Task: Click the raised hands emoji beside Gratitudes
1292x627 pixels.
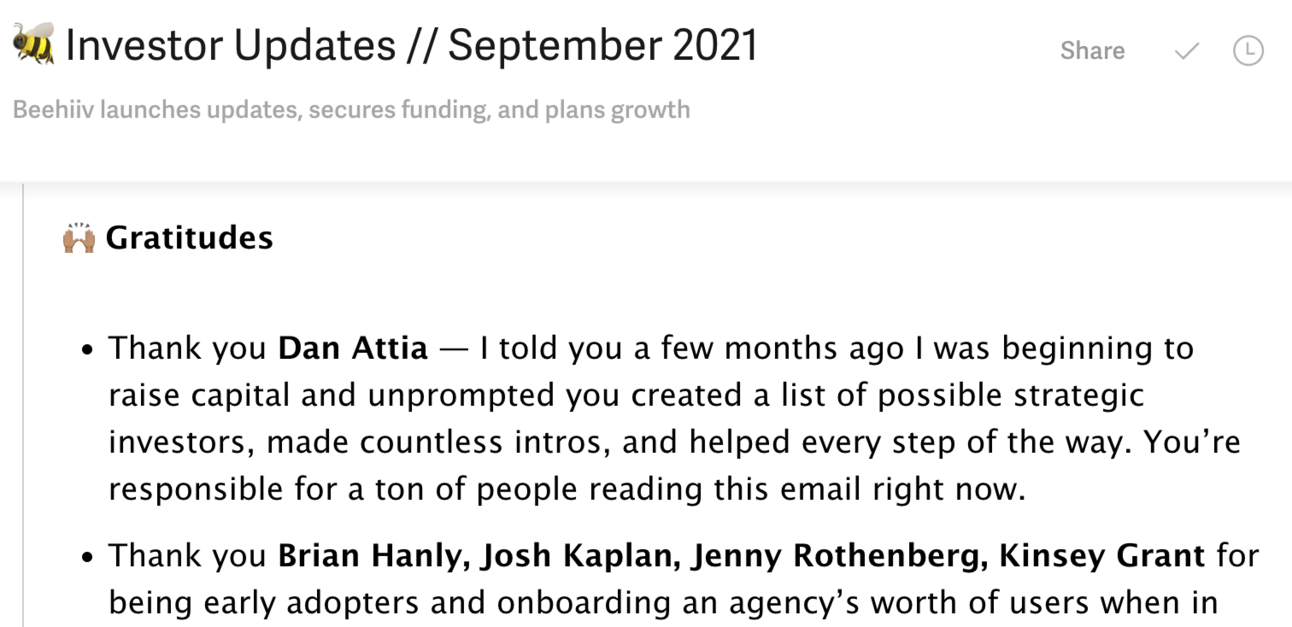Action: [x=79, y=238]
